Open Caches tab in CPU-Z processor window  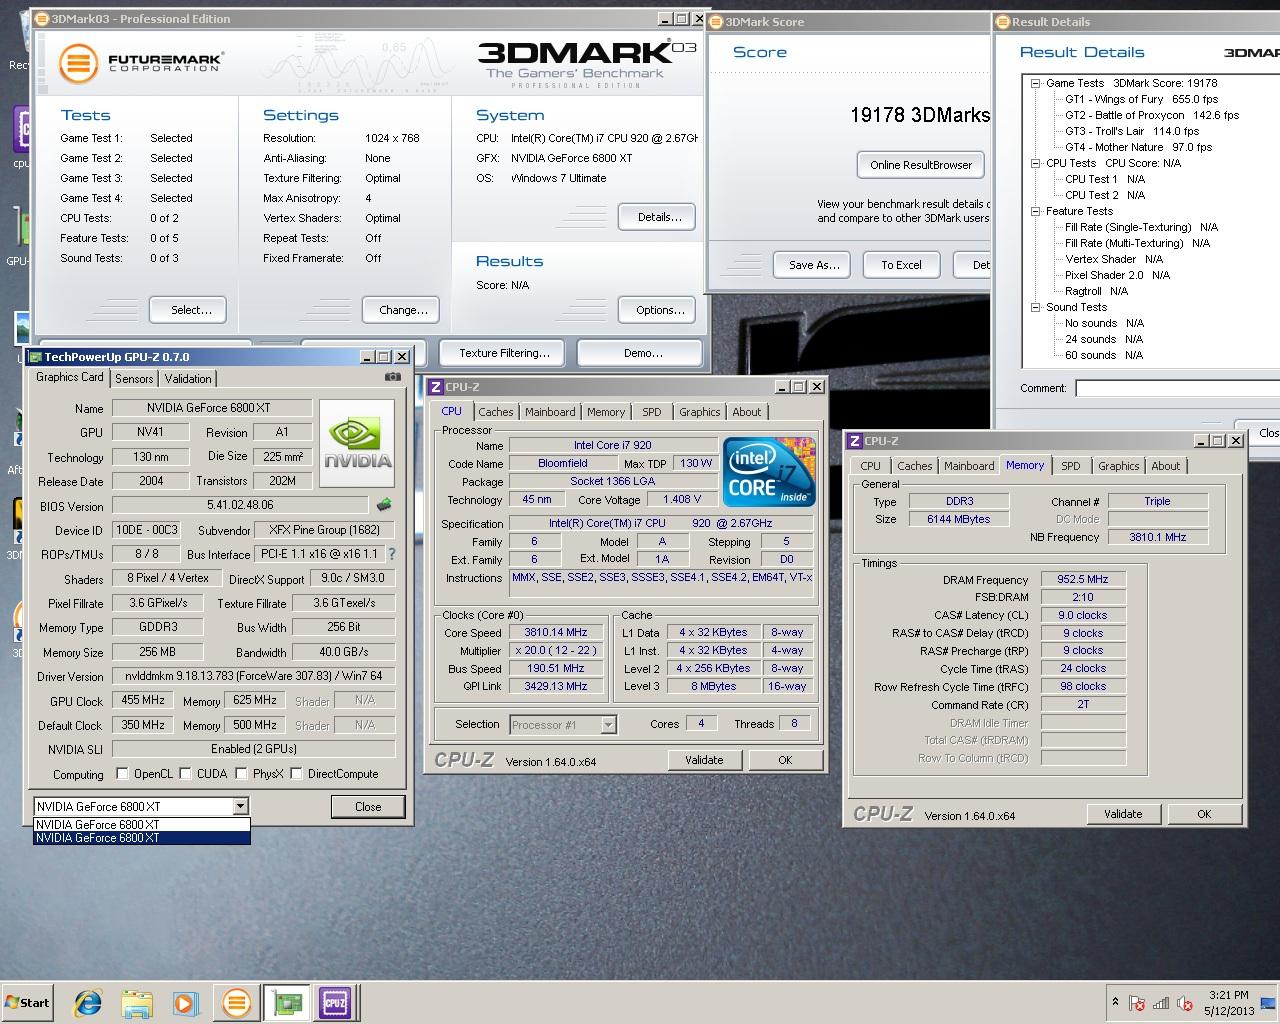[495, 412]
